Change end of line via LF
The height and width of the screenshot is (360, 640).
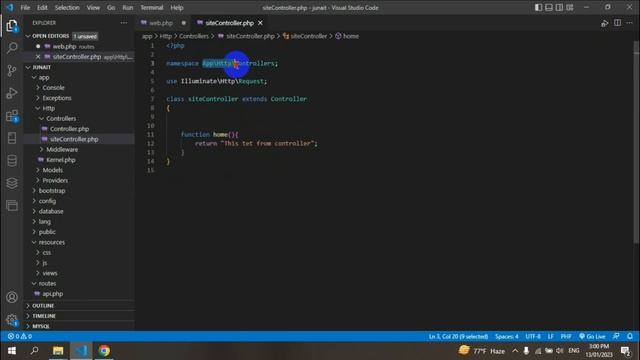point(551,336)
